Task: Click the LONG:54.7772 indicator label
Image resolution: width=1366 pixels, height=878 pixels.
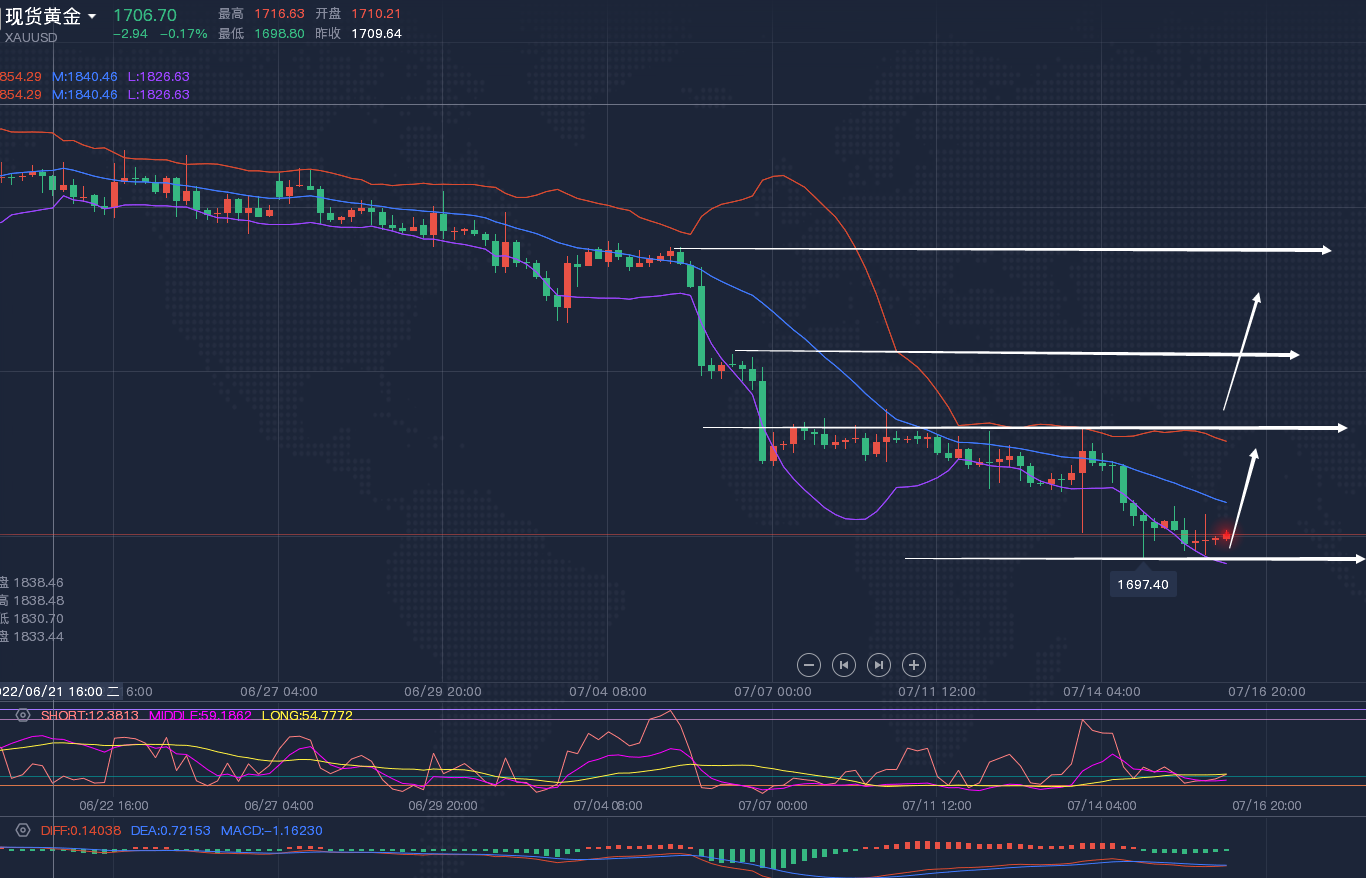Action: click(x=307, y=715)
